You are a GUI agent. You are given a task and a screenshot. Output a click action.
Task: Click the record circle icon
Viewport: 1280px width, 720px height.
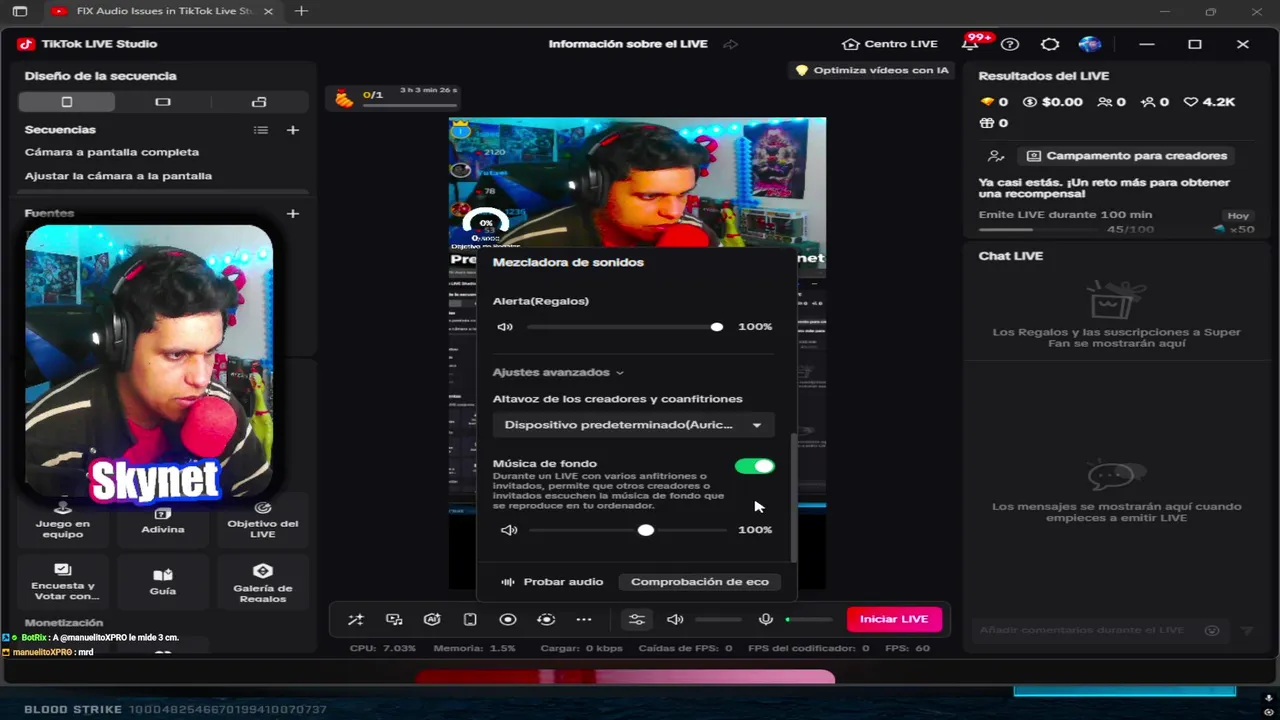[508, 619]
